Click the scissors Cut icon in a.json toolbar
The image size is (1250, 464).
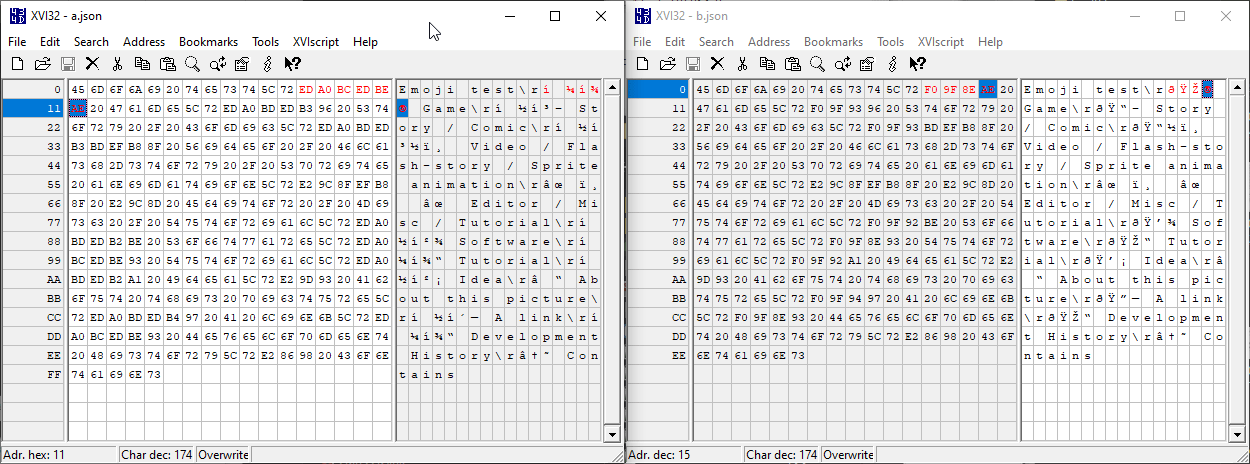pyautogui.click(x=117, y=64)
